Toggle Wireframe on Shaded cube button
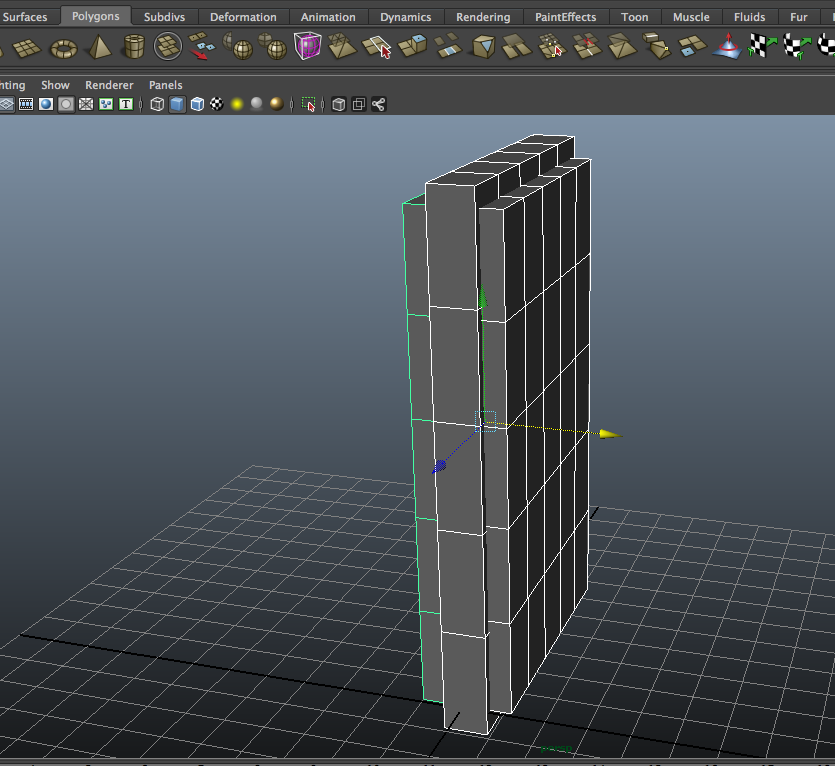This screenshot has height=766, width=835. tap(197, 104)
